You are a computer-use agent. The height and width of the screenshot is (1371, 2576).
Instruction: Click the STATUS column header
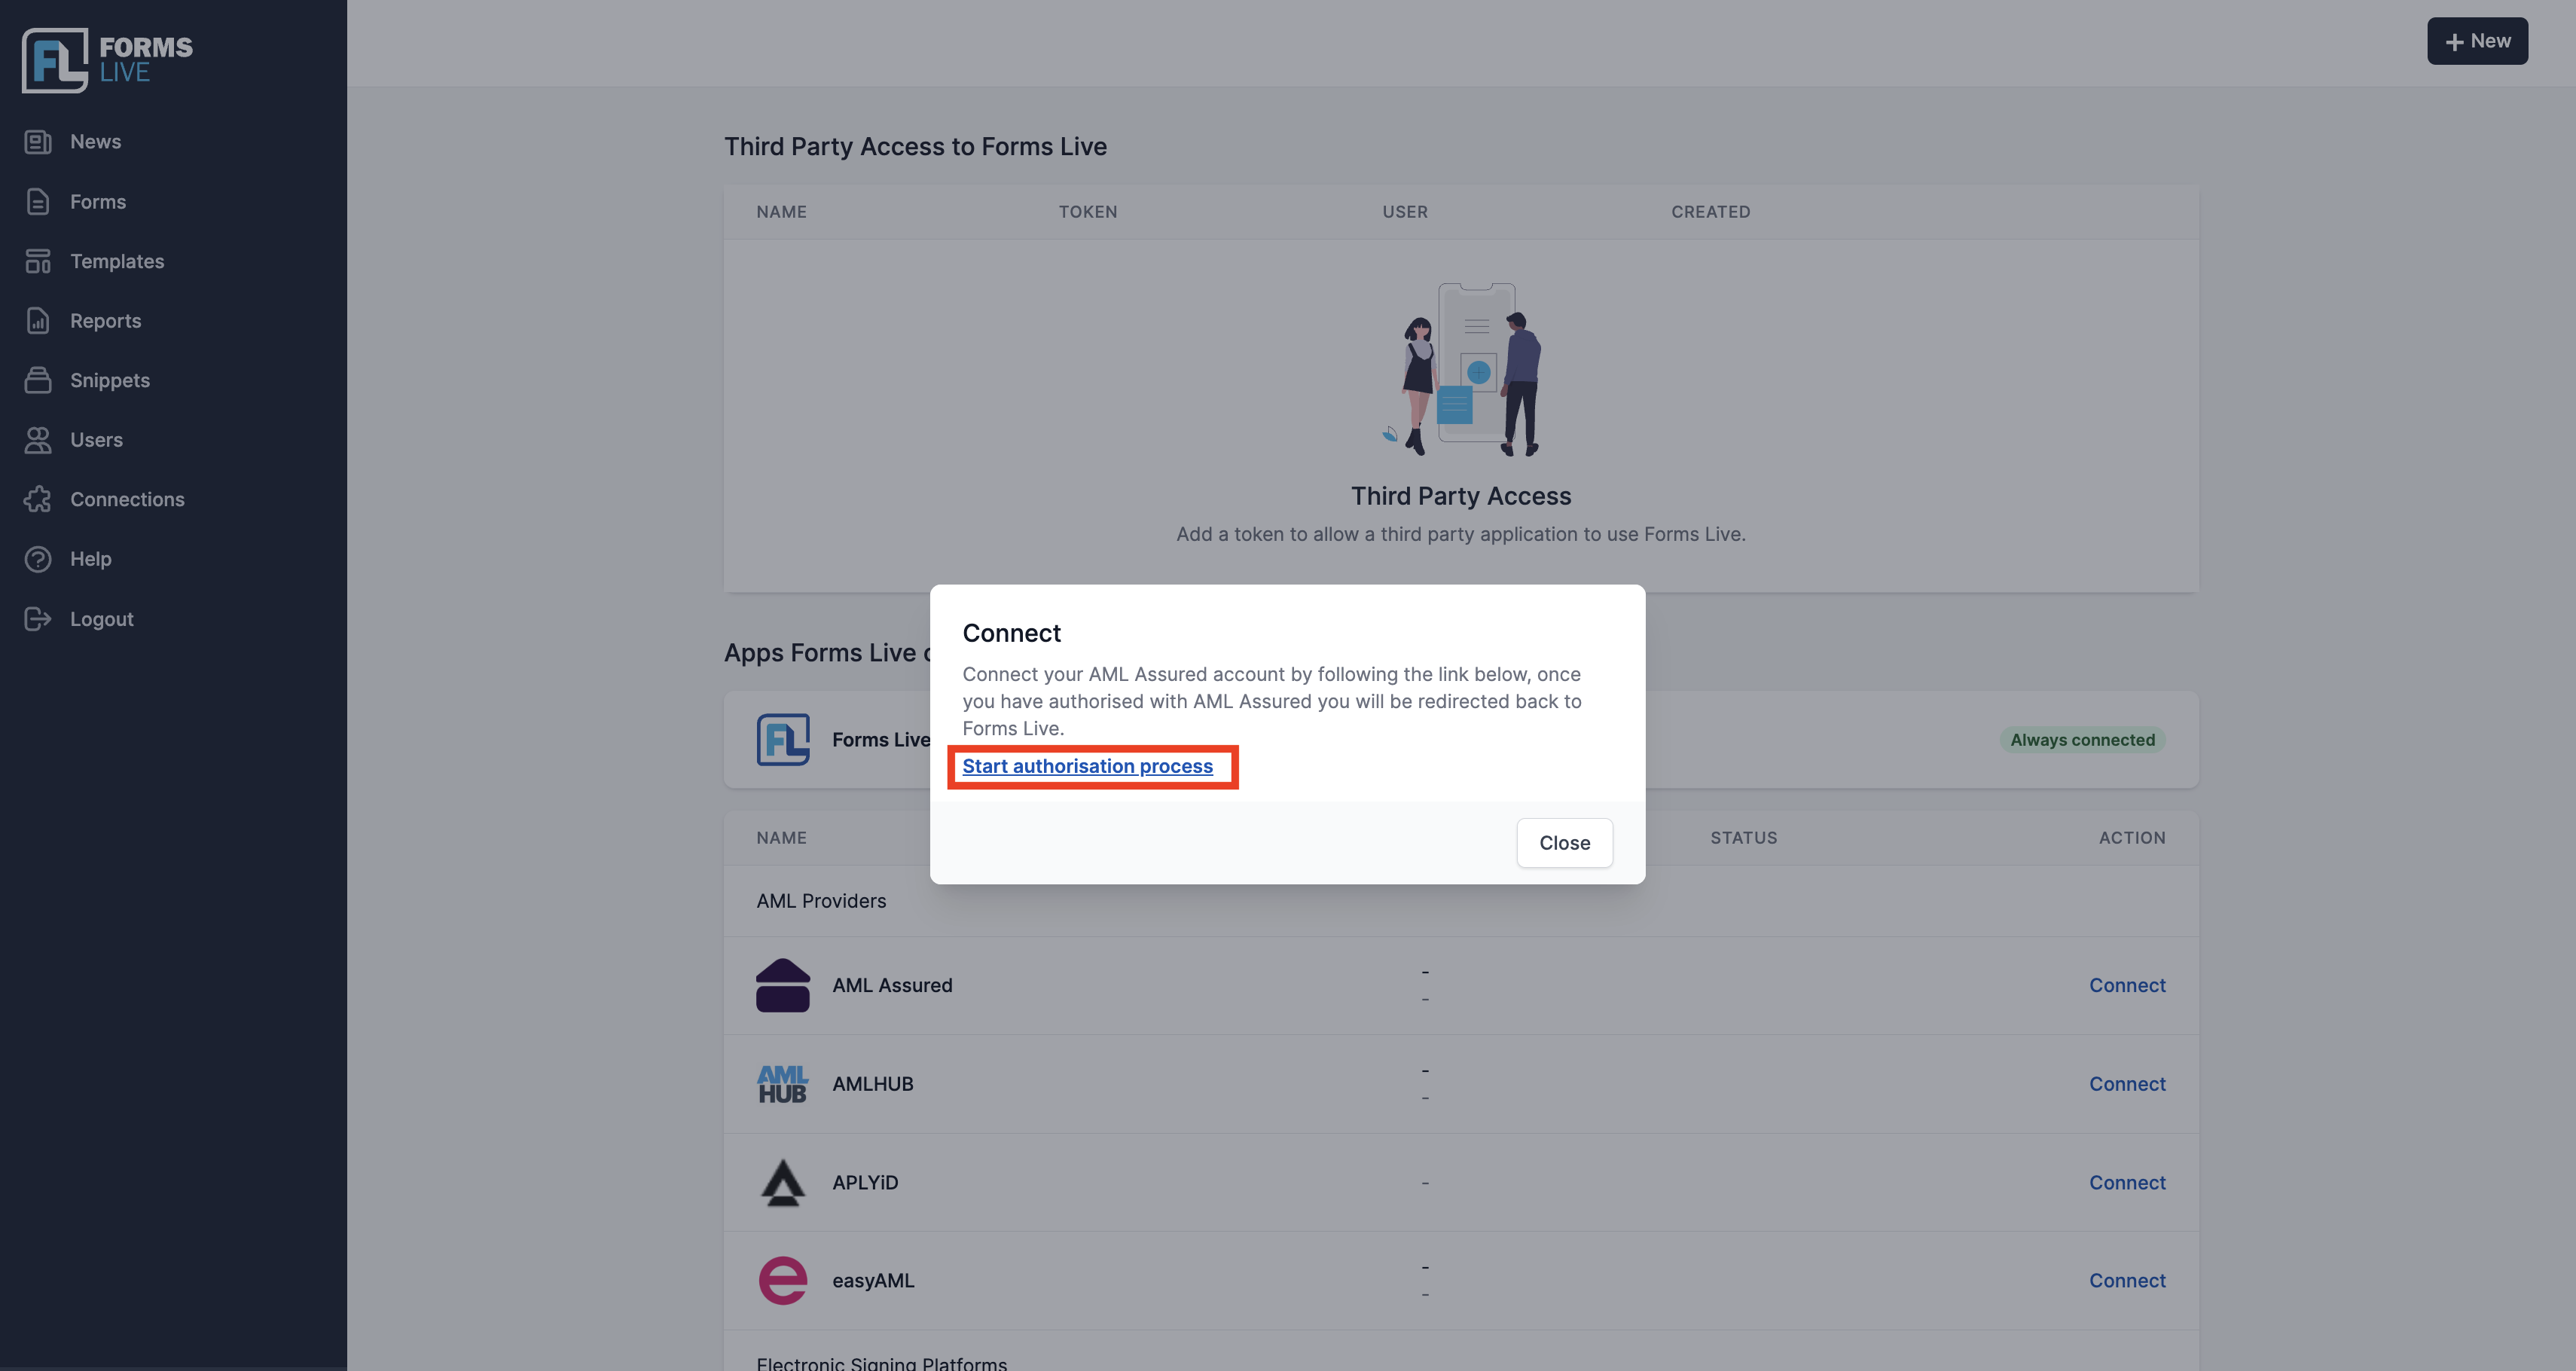[1743, 838]
